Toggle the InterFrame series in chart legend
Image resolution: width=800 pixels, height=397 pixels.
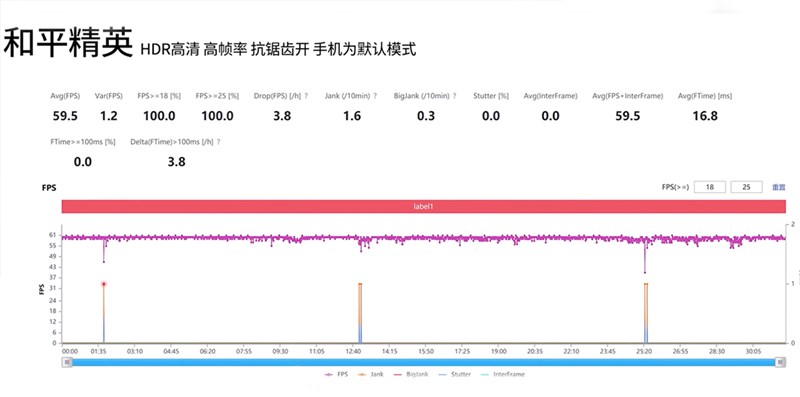(503, 375)
